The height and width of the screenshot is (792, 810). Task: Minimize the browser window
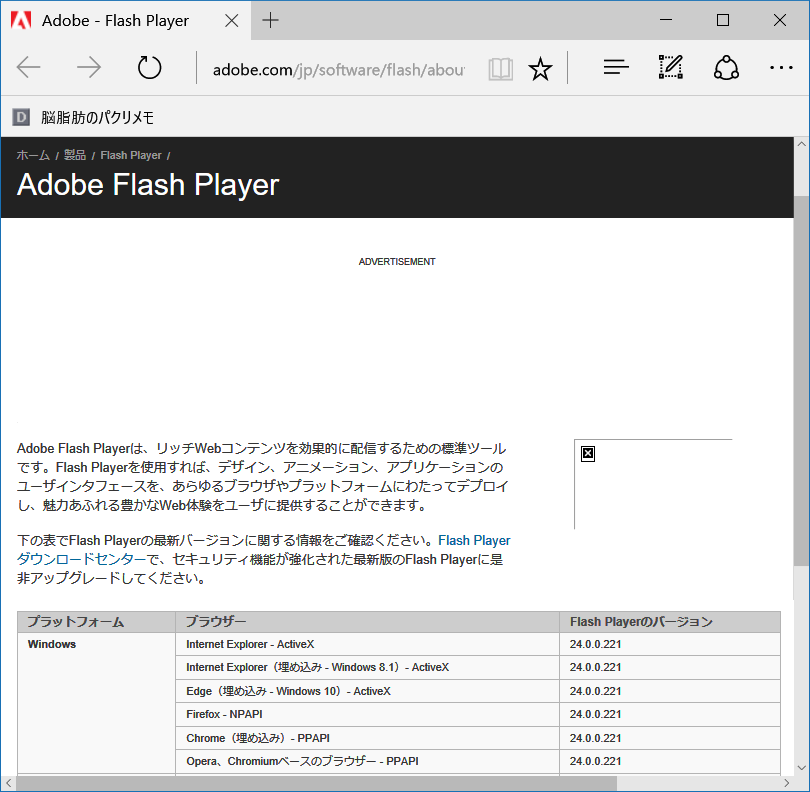coord(666,20)
